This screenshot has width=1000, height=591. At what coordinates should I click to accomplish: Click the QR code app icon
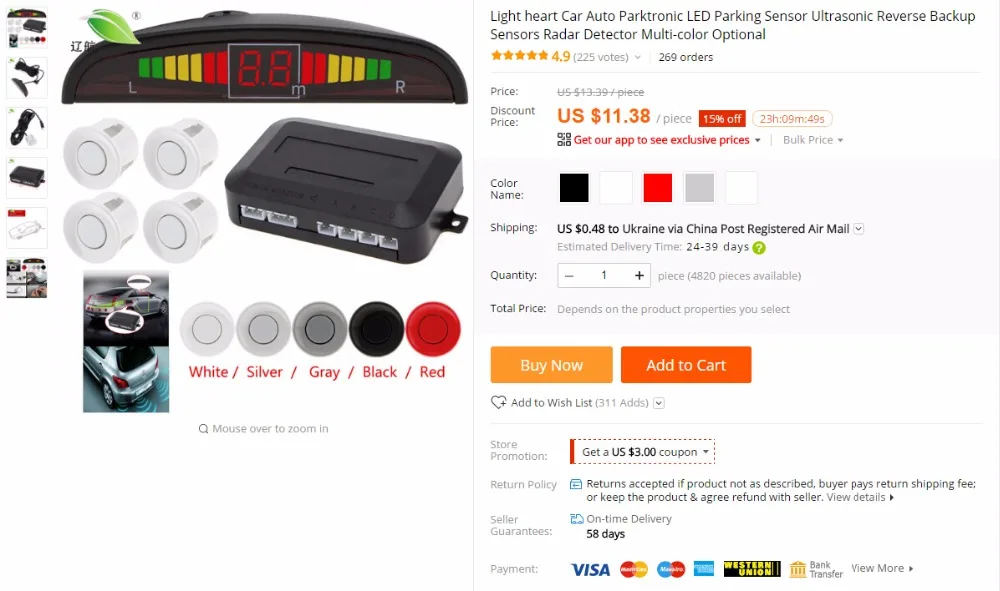(564, 140)
